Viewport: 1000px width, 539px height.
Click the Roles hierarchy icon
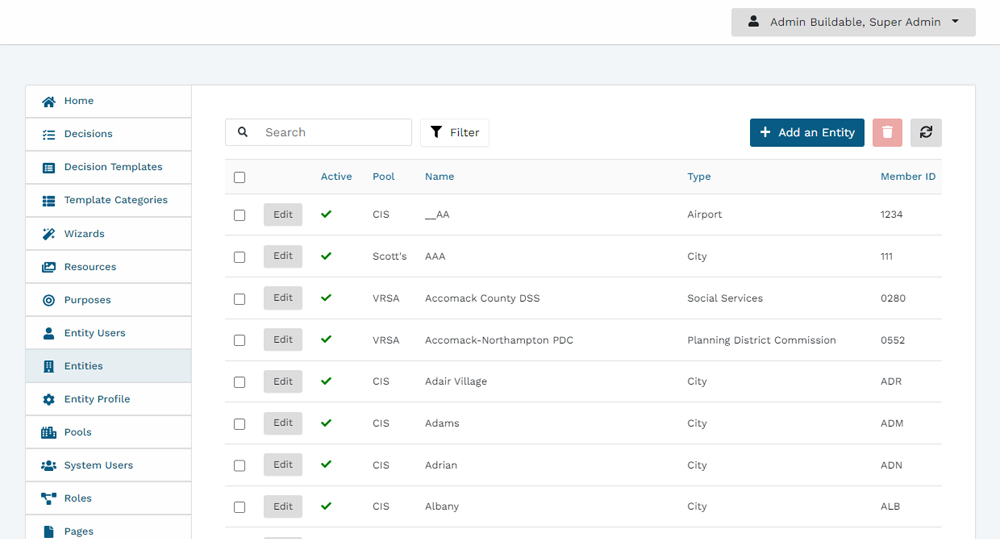coord(48,499)
